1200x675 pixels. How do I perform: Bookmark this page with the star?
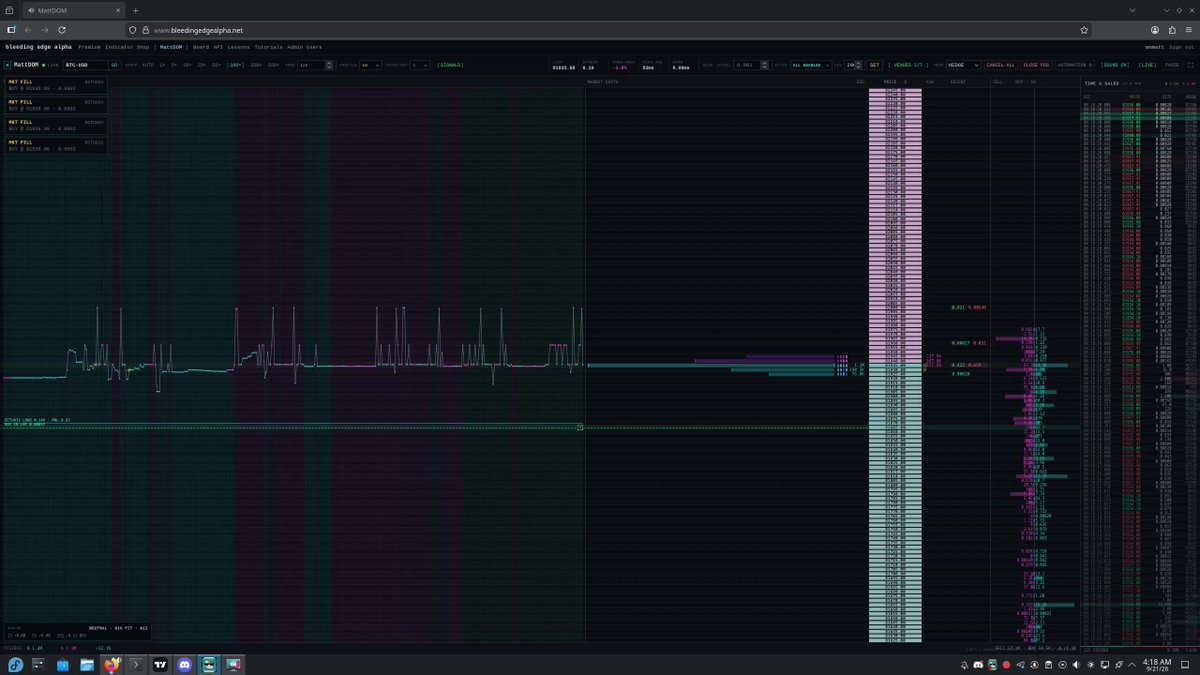coord(1084,30)
